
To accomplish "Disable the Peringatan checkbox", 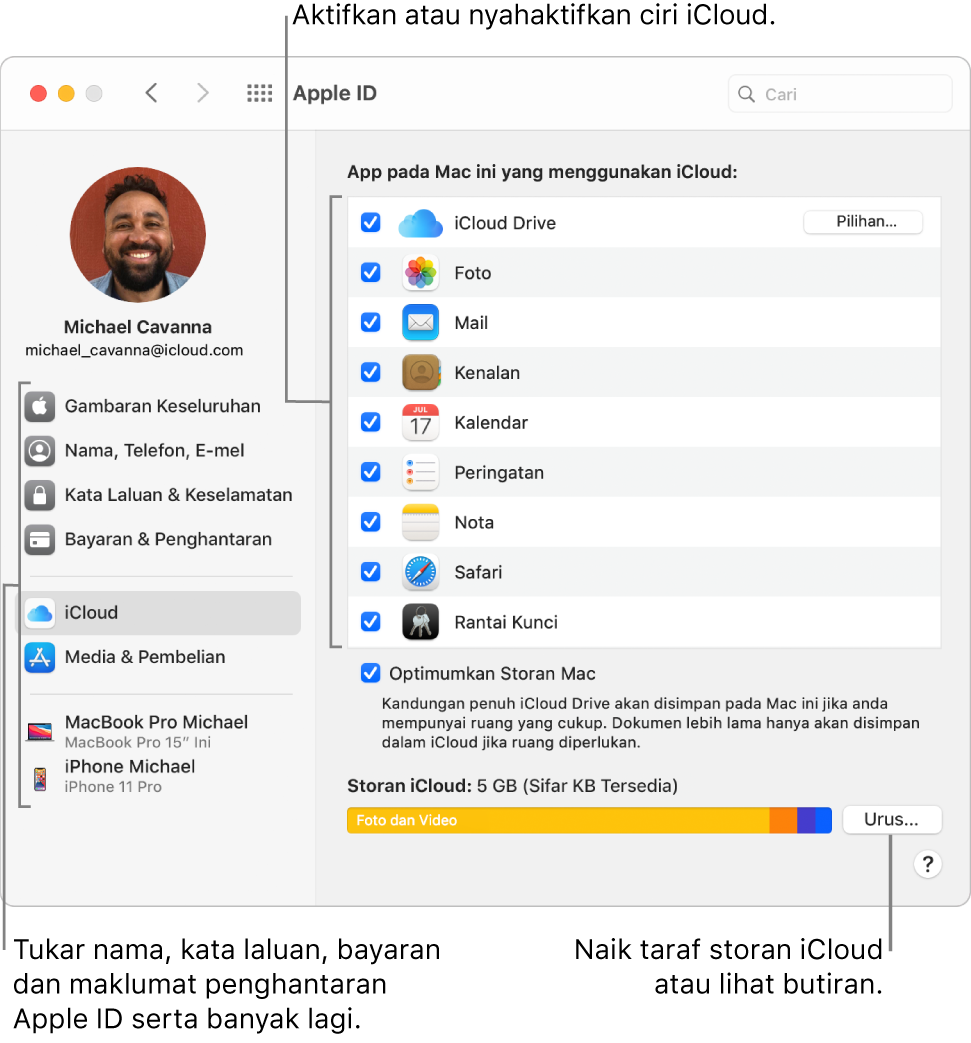I will tap(370, 472).
